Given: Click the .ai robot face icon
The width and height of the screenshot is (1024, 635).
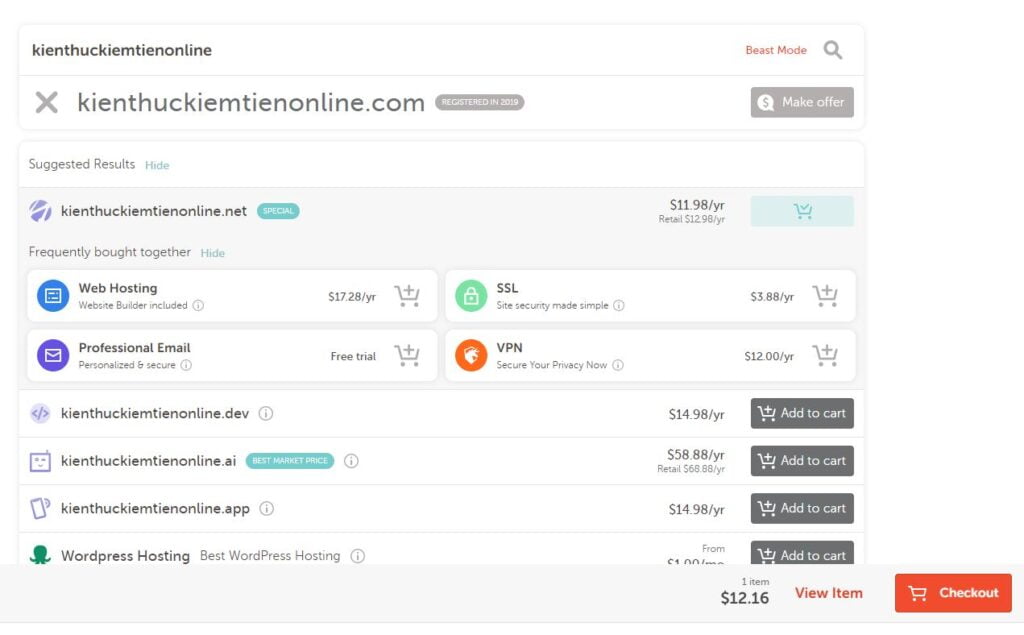Looking at the screenshot, I should tap(40, 461).
